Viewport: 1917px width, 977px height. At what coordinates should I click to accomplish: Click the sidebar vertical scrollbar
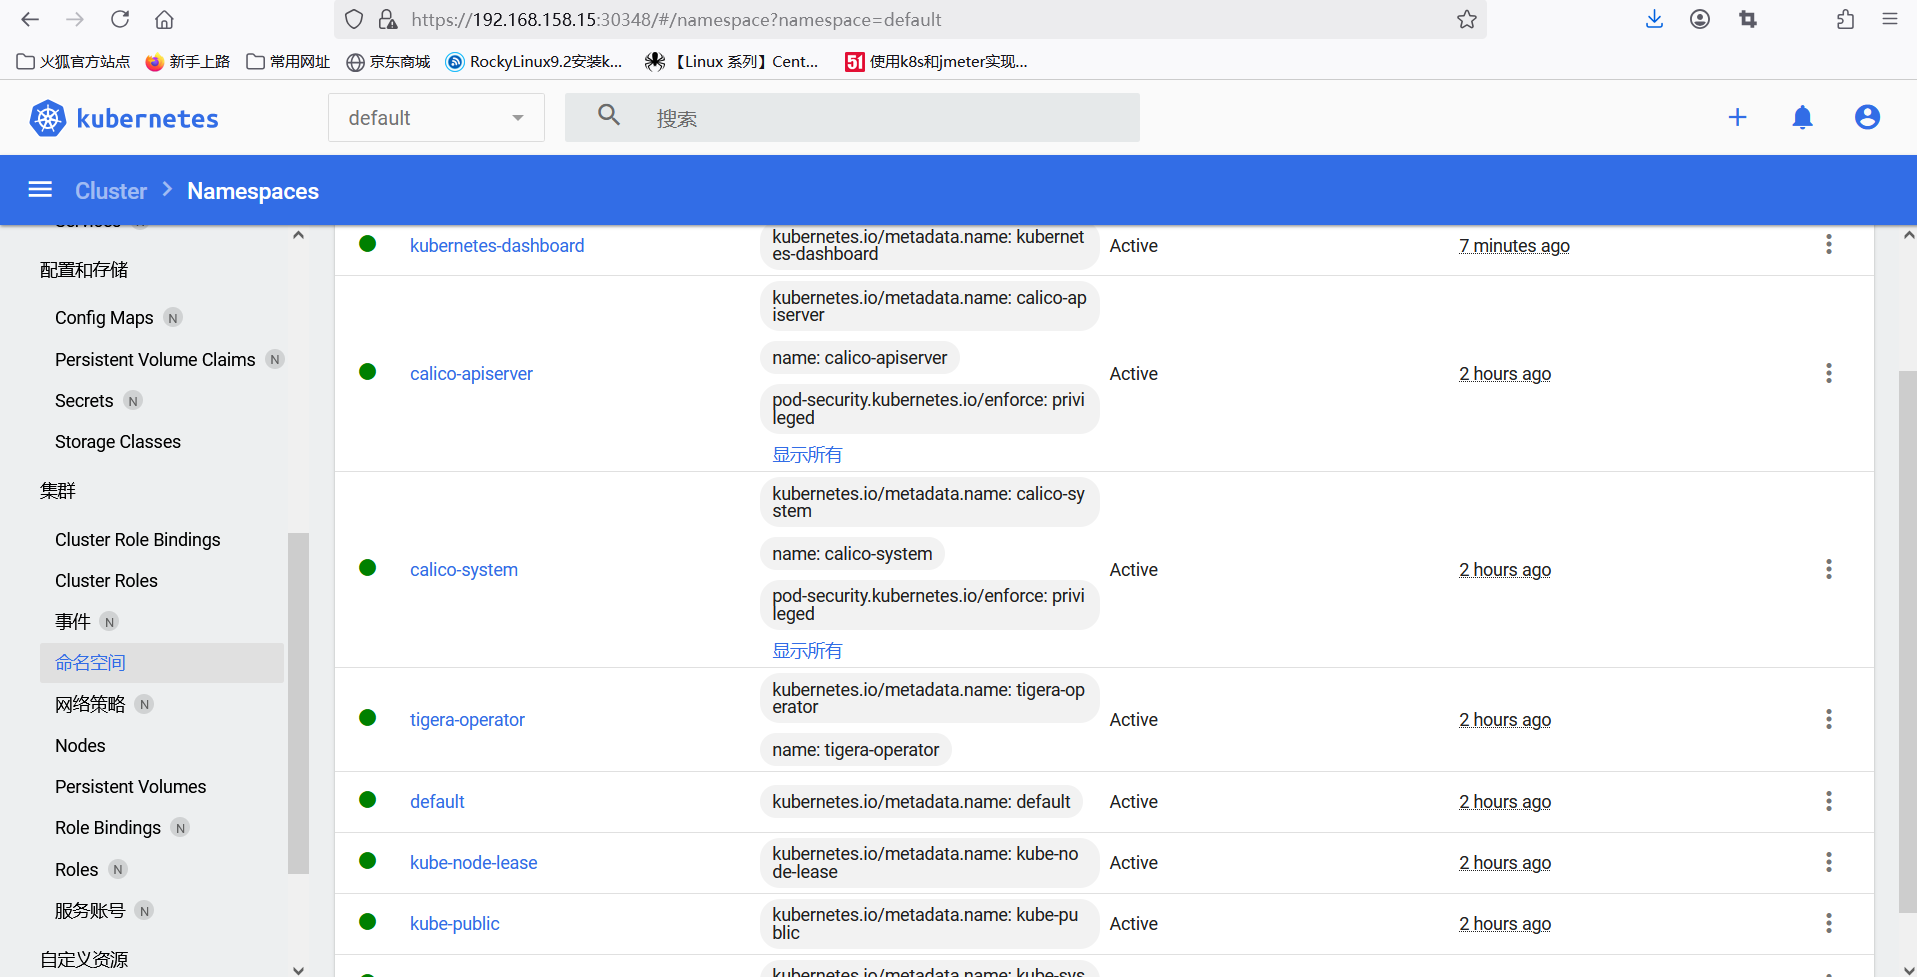298,703
